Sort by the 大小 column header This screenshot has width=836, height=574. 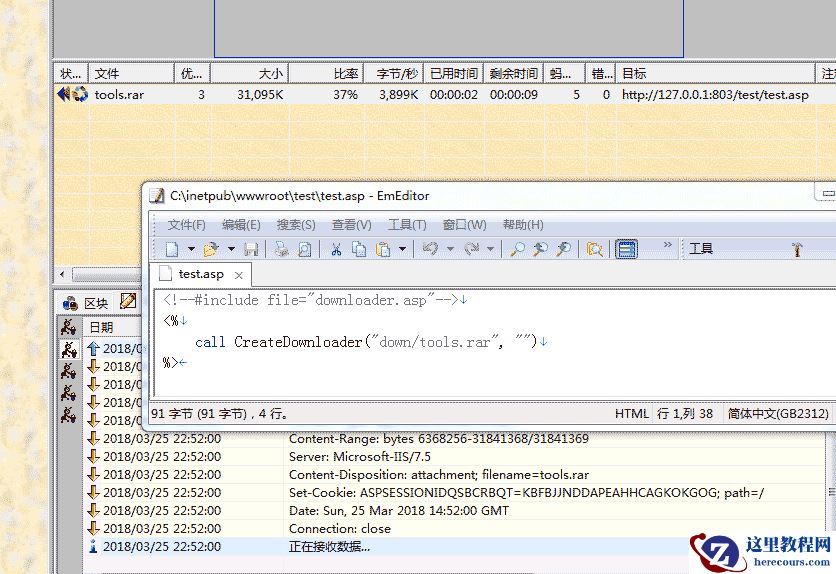tap(249, 74)
